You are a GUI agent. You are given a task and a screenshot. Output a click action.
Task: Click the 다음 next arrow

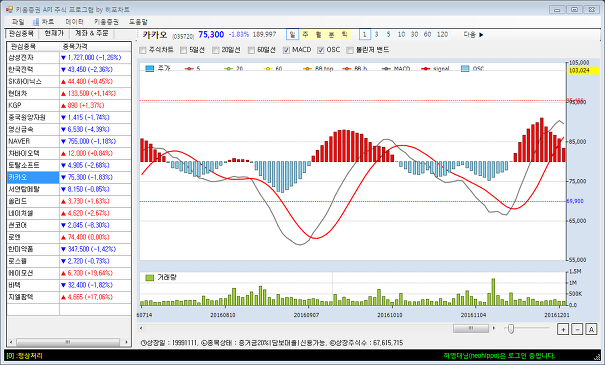pos(481,35)
